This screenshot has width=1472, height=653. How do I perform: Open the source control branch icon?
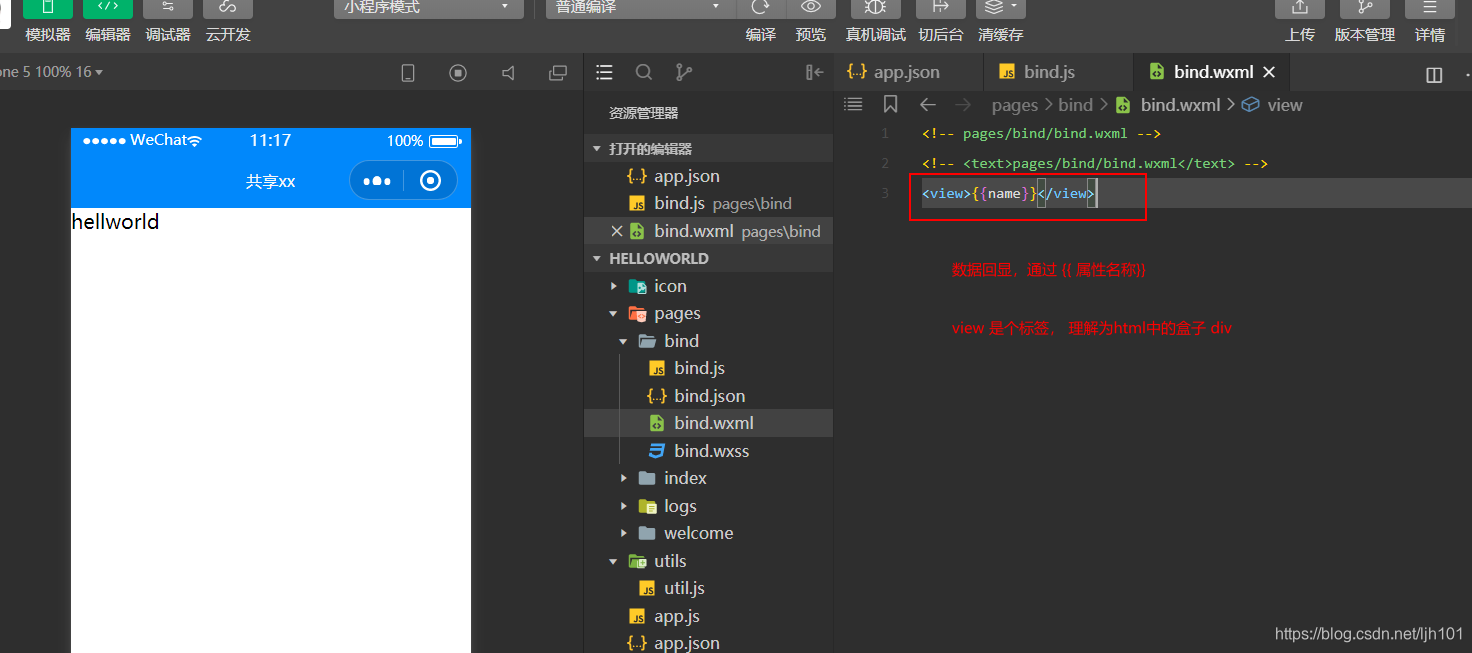(684, 72)
